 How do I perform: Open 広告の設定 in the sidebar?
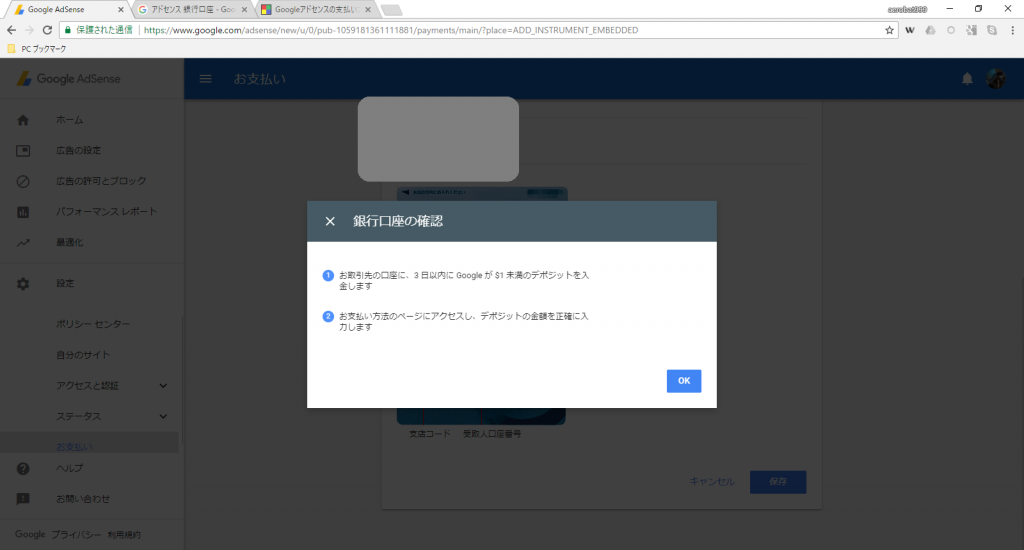(x=78, y=151)
